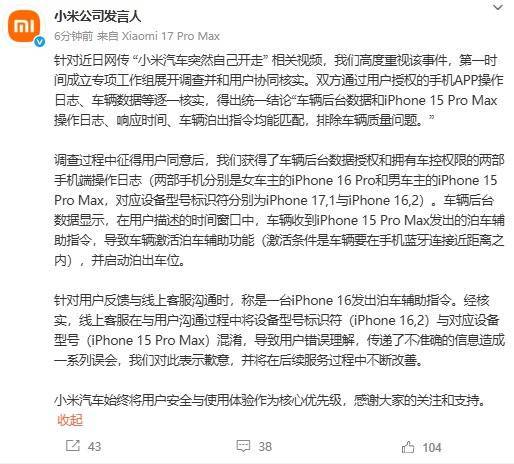Click the closing line 小米汽车始终将用户安全

pos(270,400)
